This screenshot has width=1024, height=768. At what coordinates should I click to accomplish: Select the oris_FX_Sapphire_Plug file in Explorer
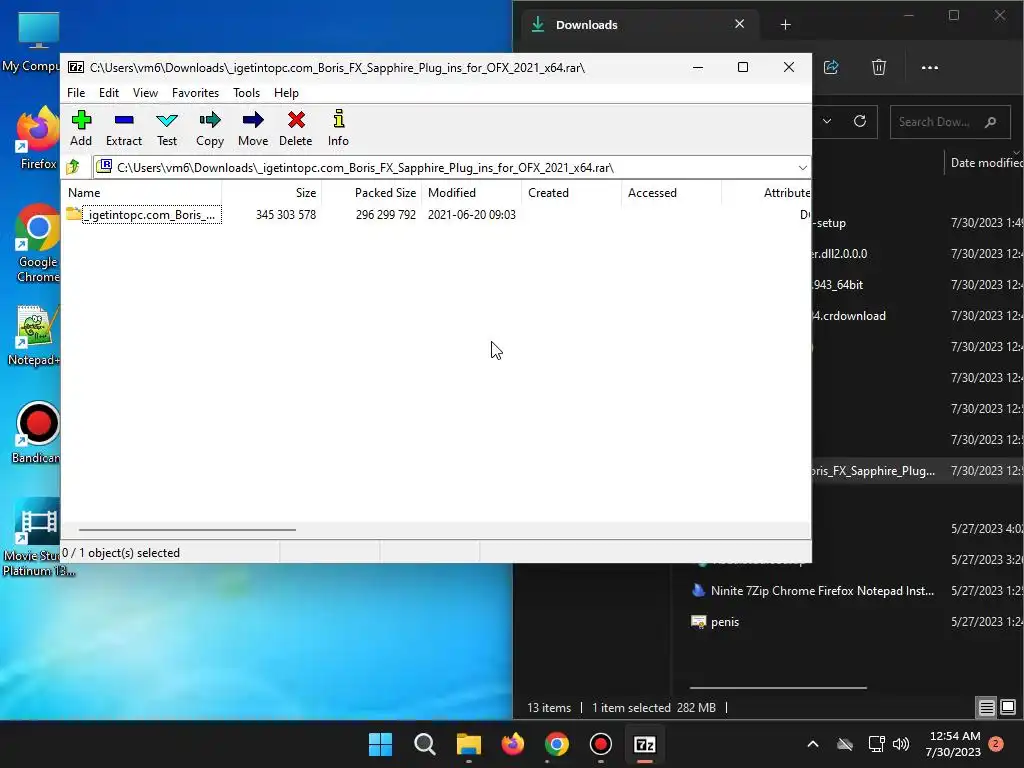873,471
